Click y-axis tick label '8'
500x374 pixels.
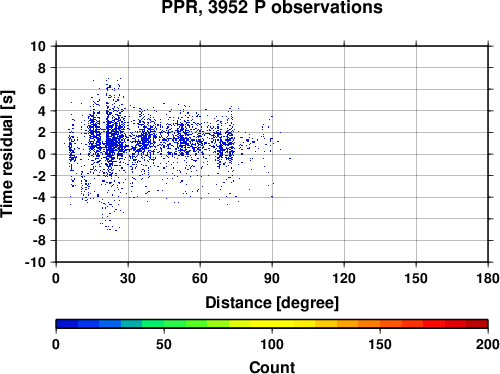click(42, 68)
